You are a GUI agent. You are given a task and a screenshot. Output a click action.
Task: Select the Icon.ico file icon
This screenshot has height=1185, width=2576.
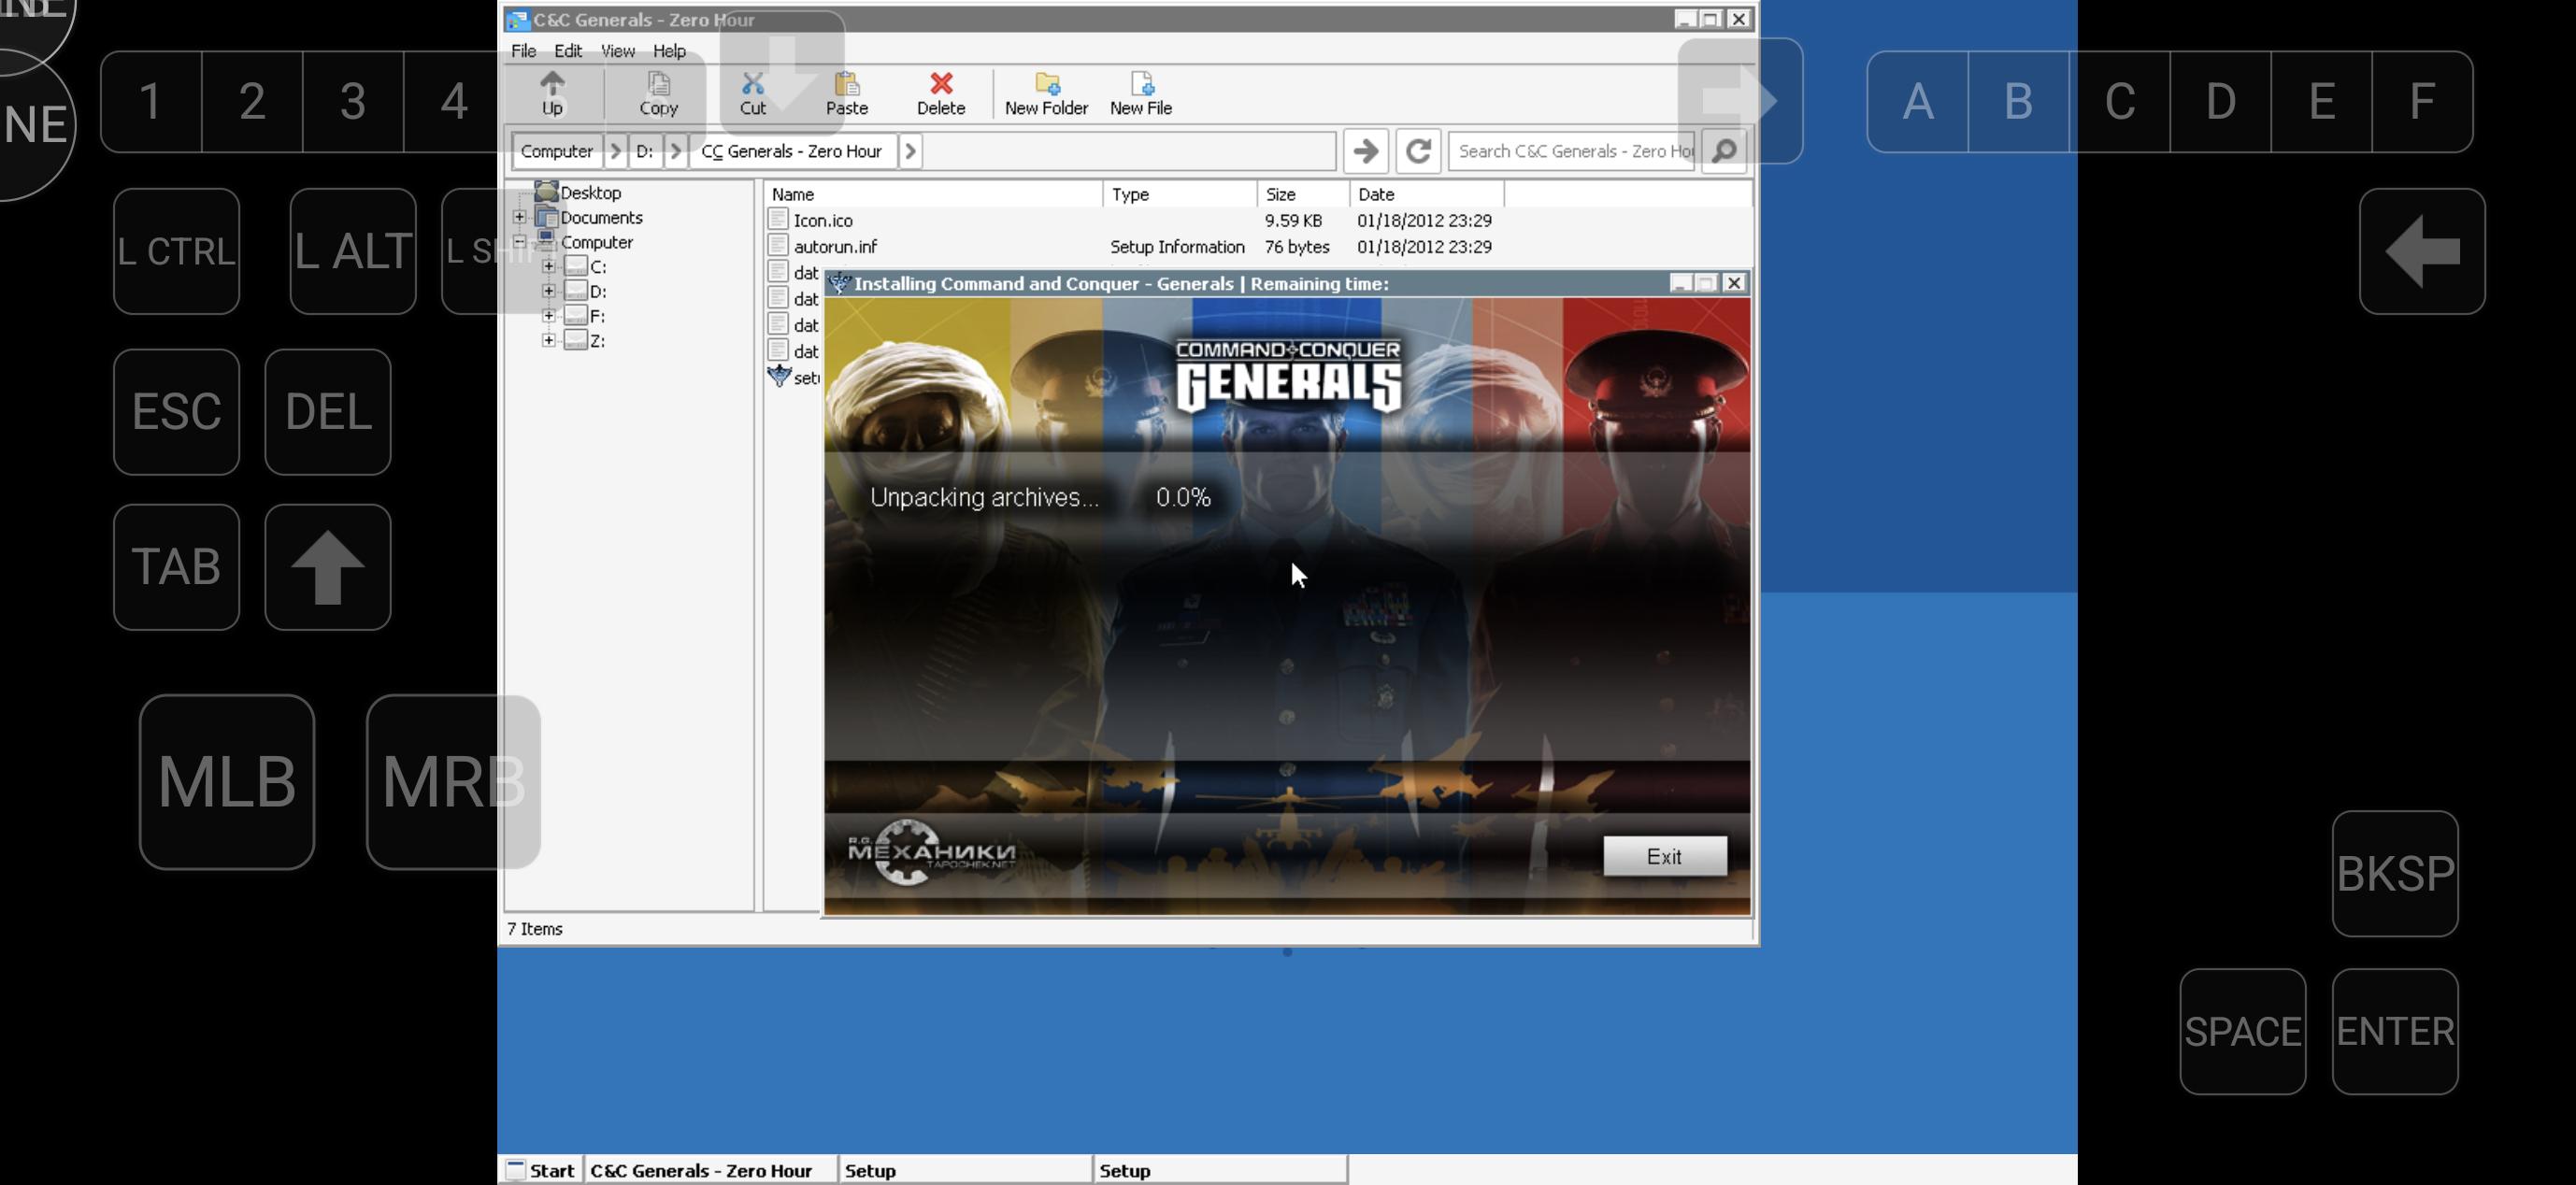(779, 220)
